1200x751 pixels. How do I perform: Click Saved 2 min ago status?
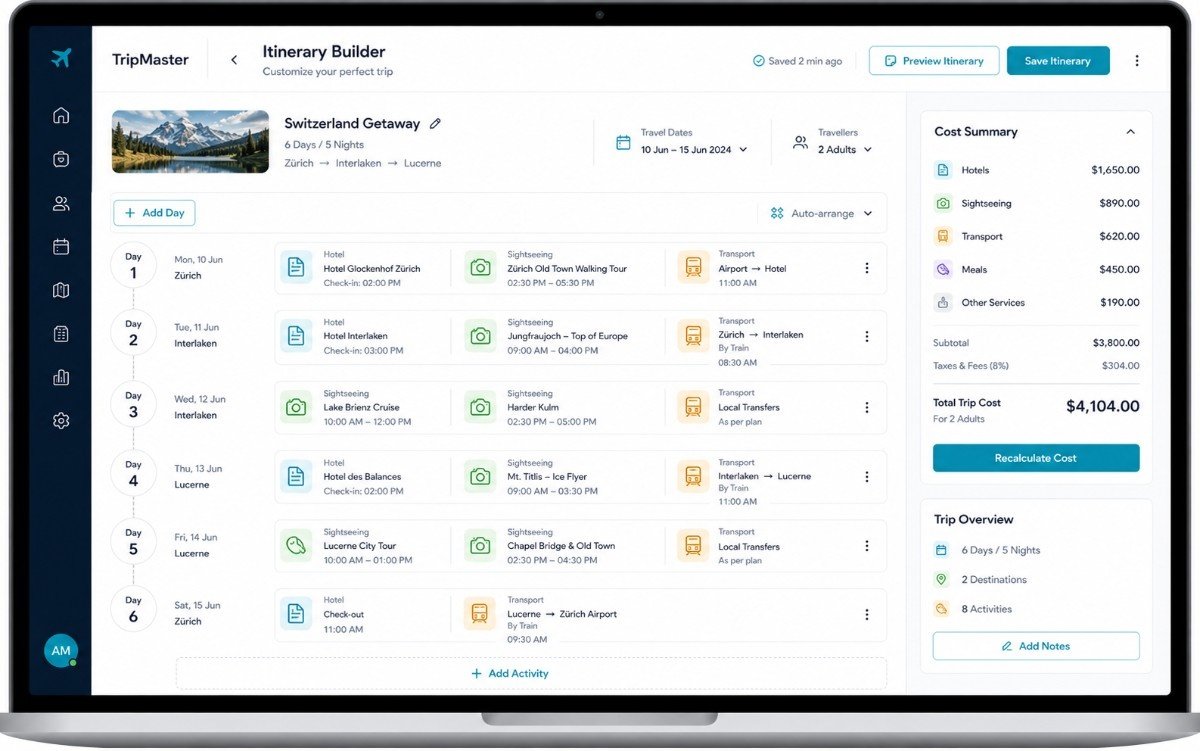[x=797, y=61]
